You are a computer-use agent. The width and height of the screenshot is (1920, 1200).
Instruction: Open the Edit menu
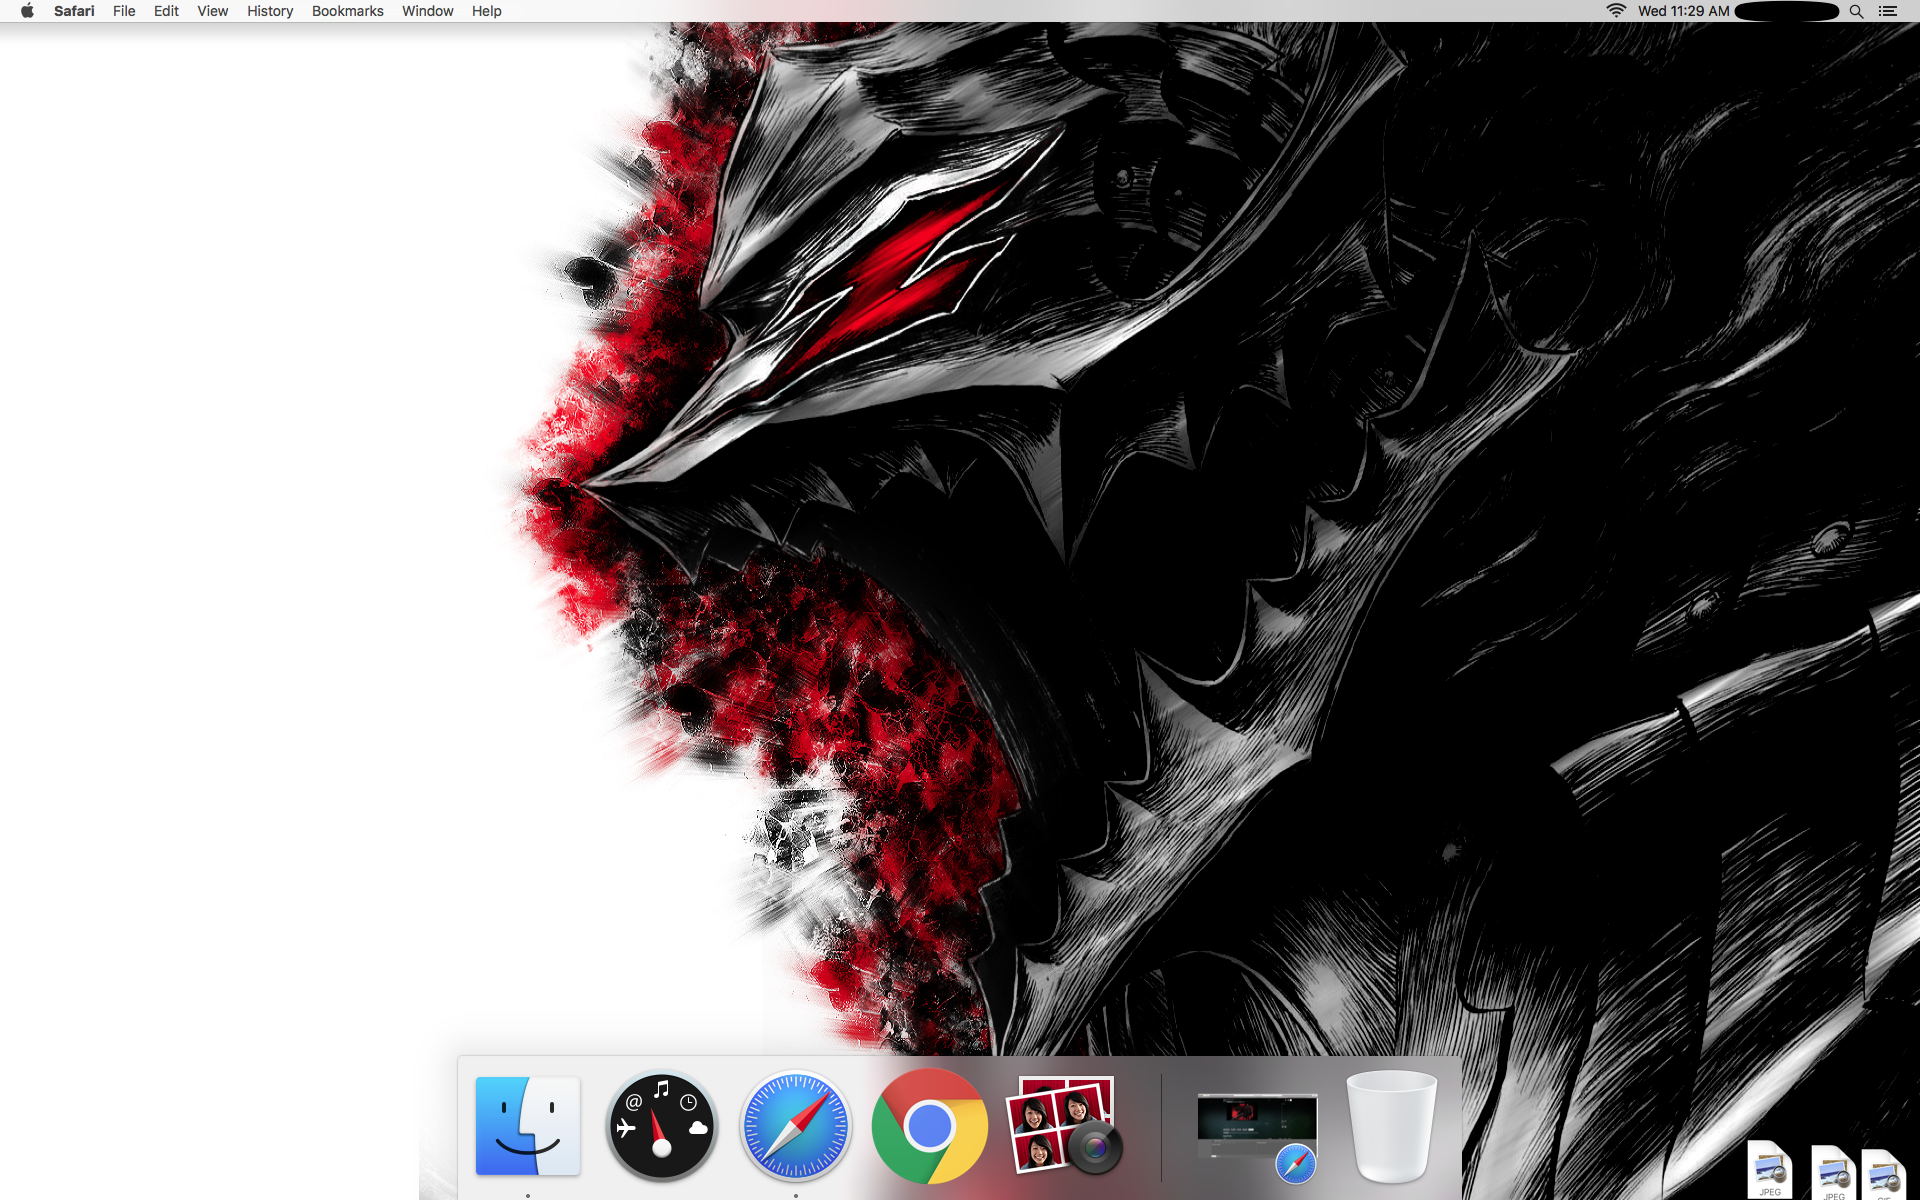click(166, 11)
